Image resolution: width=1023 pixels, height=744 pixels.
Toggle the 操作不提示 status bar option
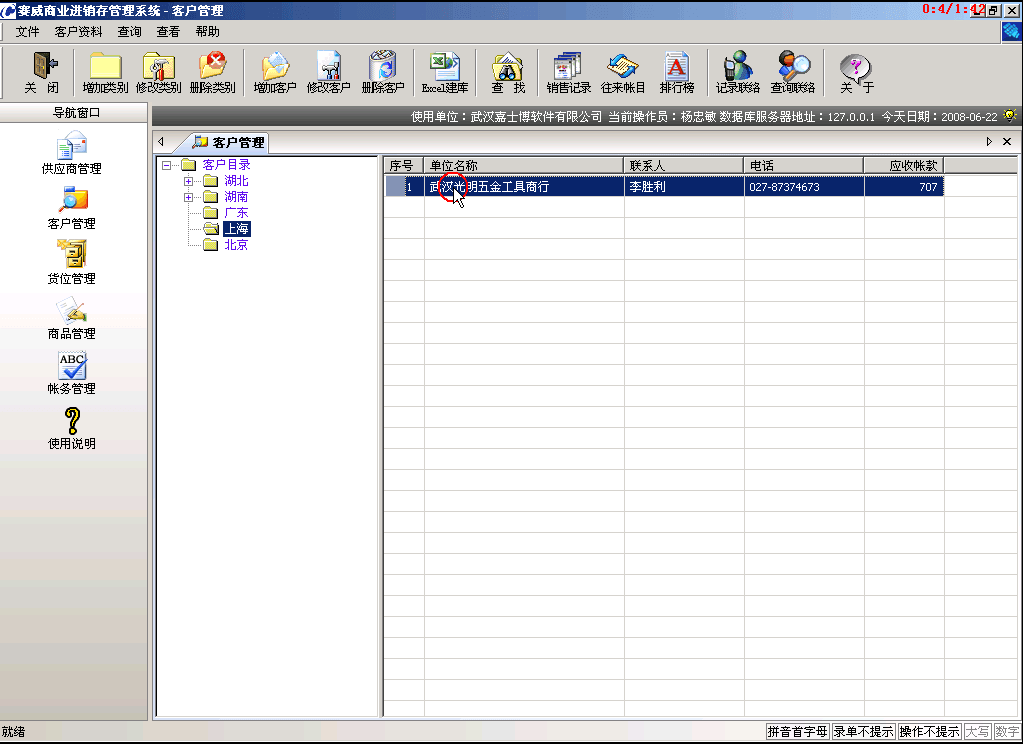[929, 732]
